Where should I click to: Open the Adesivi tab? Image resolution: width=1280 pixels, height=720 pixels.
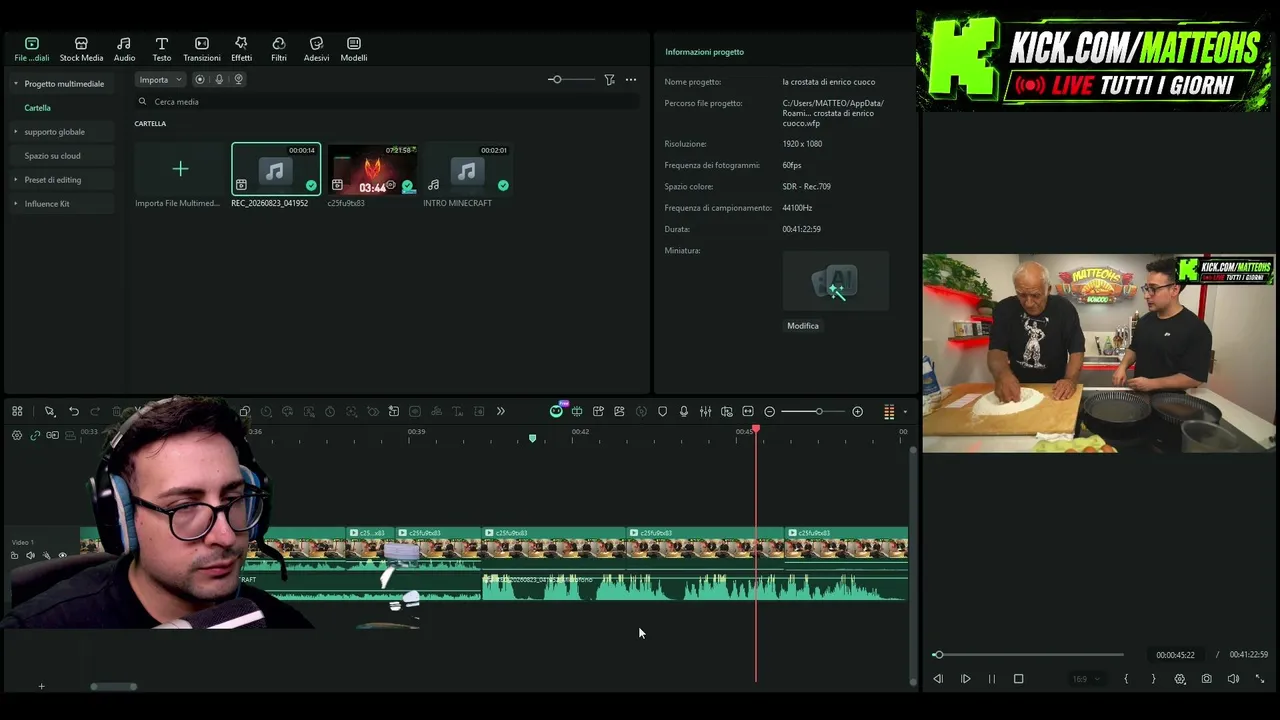(x=316, y=49)
